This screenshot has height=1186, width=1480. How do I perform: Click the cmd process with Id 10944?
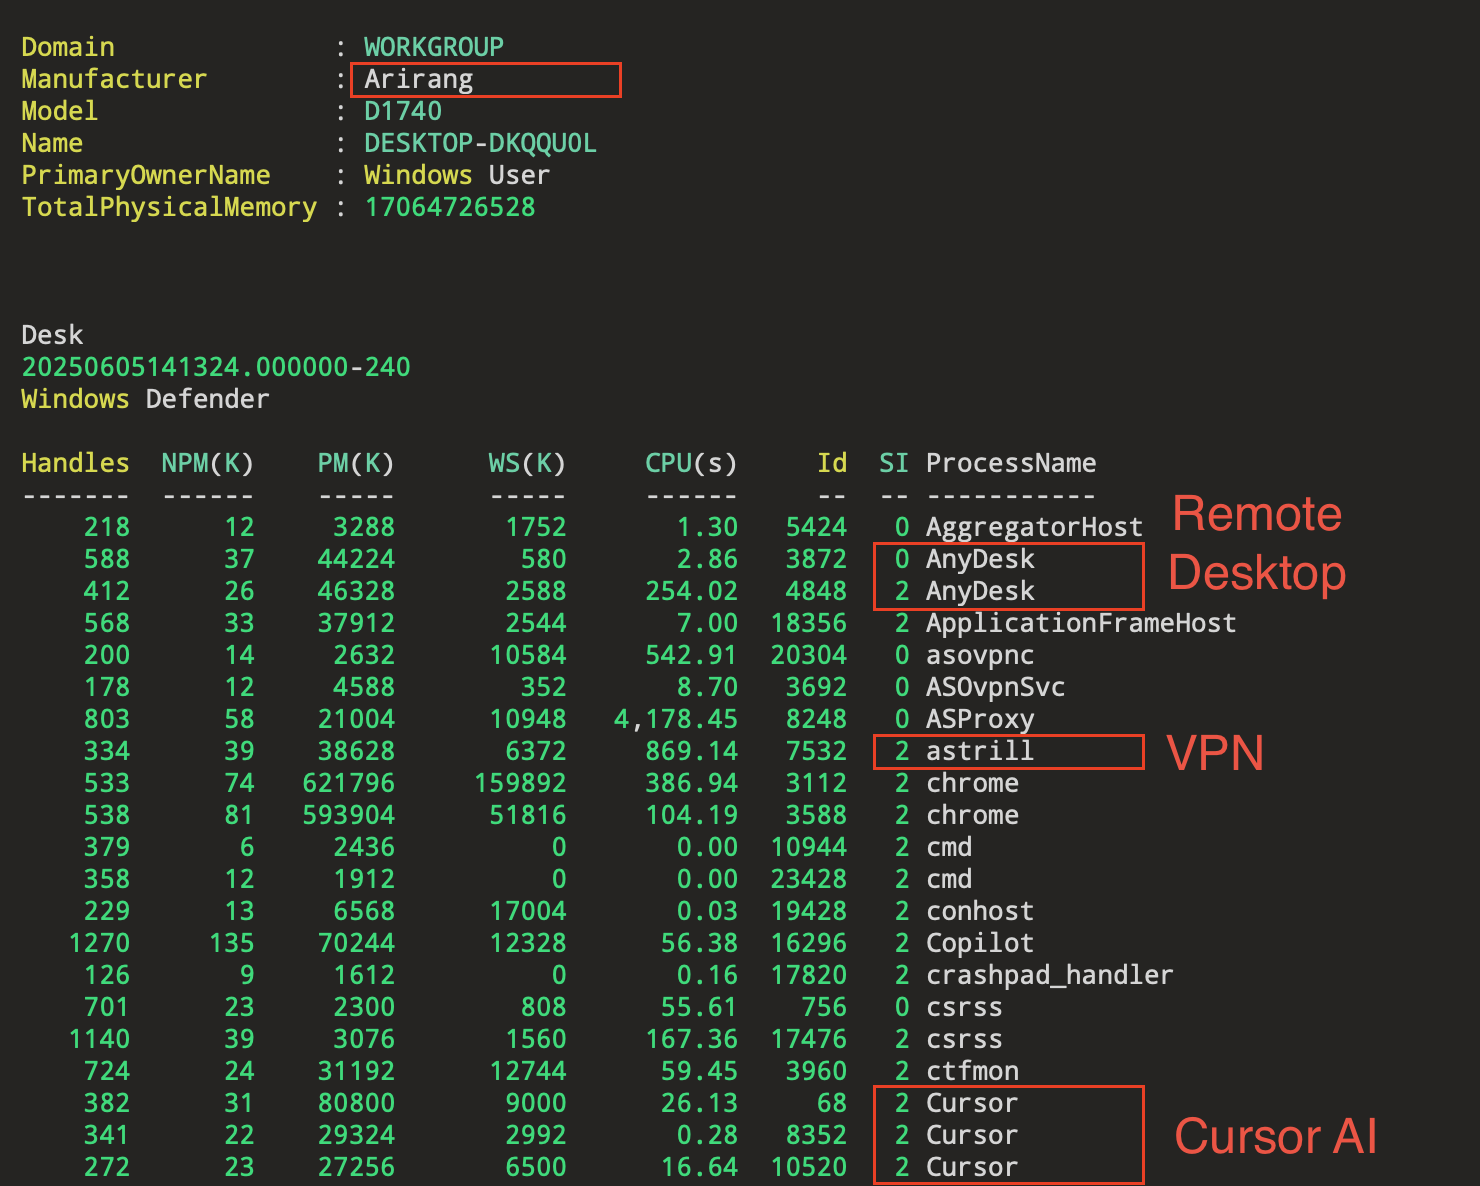tap(949, 847)
